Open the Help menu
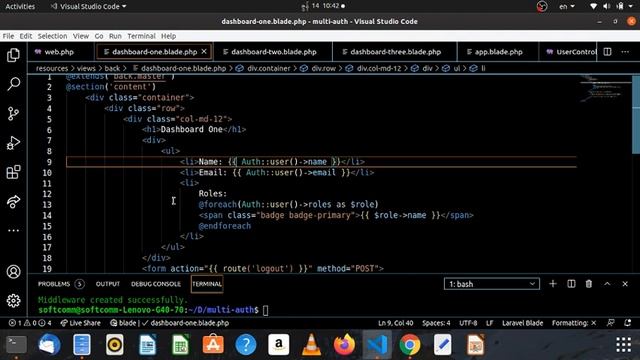The image size is (640, 360). point(168,36)
